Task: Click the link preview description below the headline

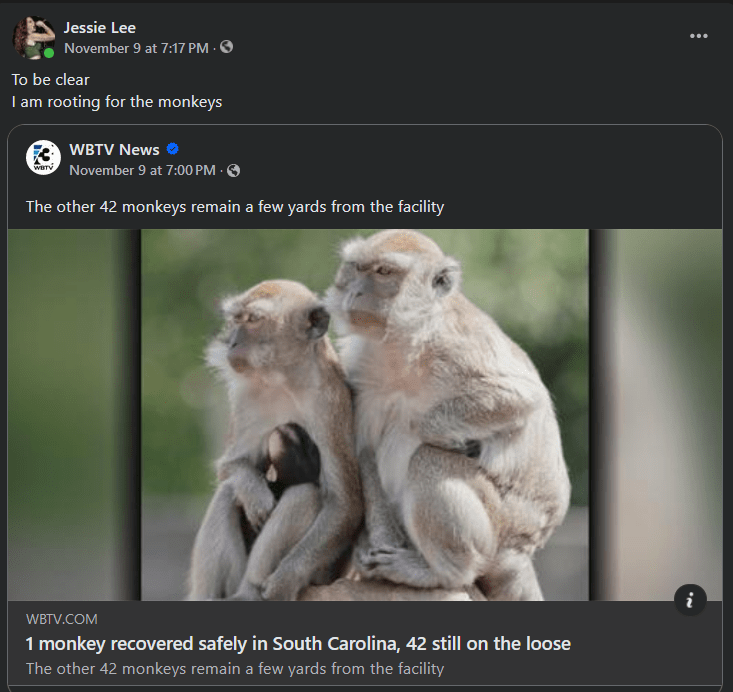Action: pos(235,668)
